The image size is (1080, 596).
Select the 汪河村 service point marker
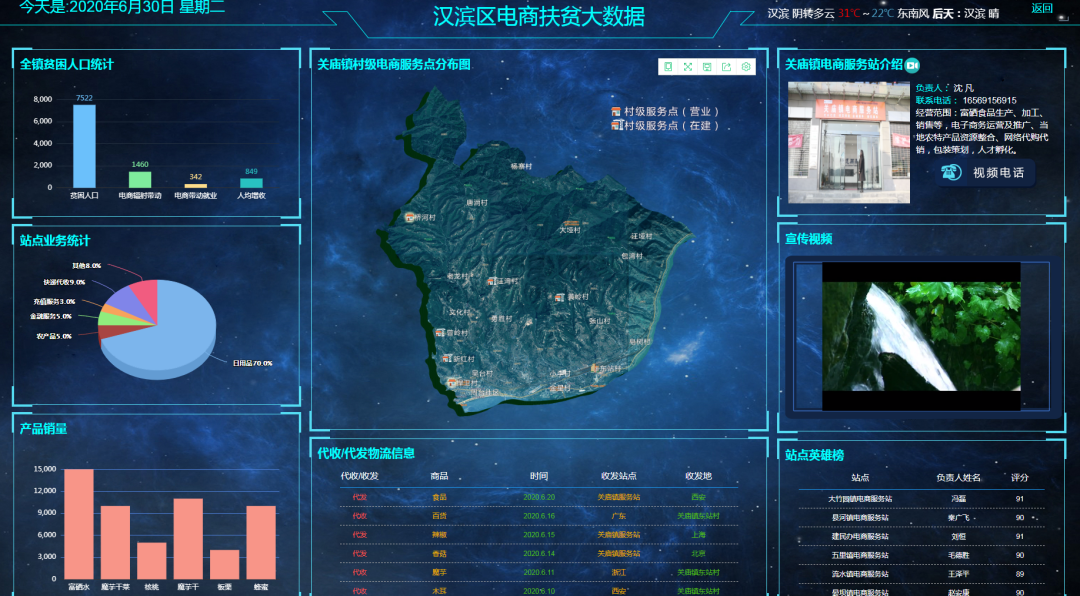pos(492,281)
